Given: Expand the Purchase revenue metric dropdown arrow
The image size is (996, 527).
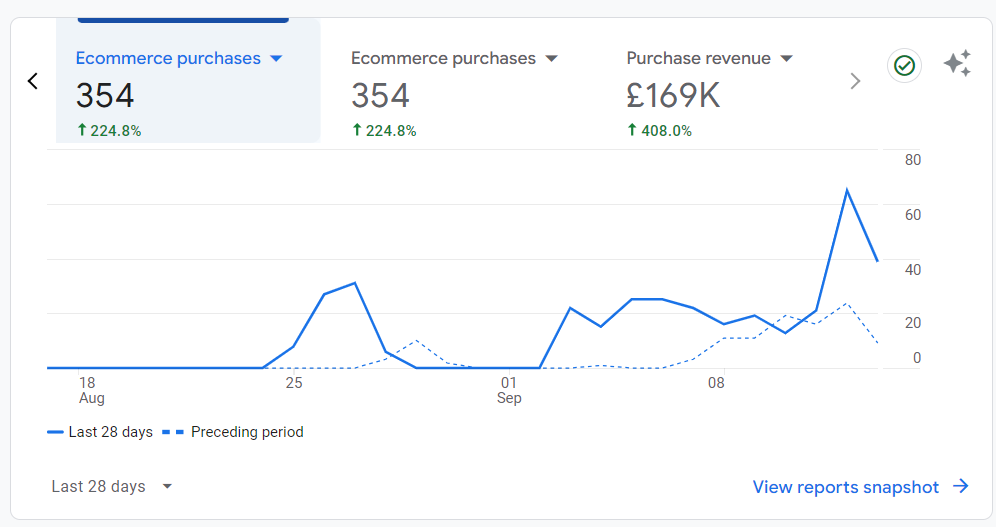Looking at the screenshot, I should tap(786, 58).
